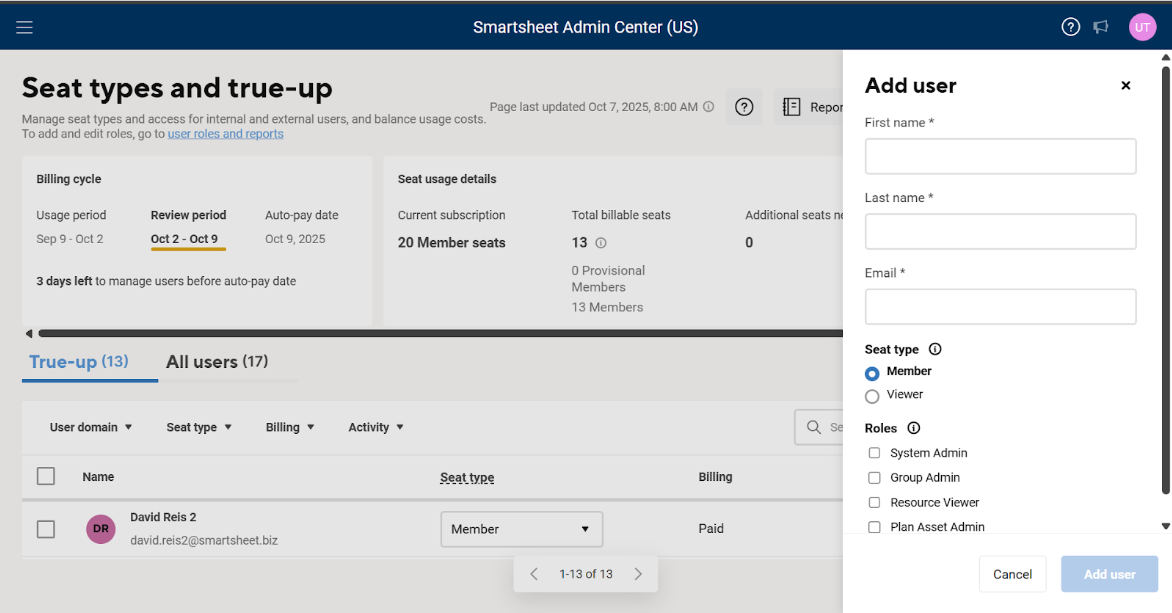Open the Activity filter dropdown
This screenshot has width=1172, height=613.
(x=375, y=427)
